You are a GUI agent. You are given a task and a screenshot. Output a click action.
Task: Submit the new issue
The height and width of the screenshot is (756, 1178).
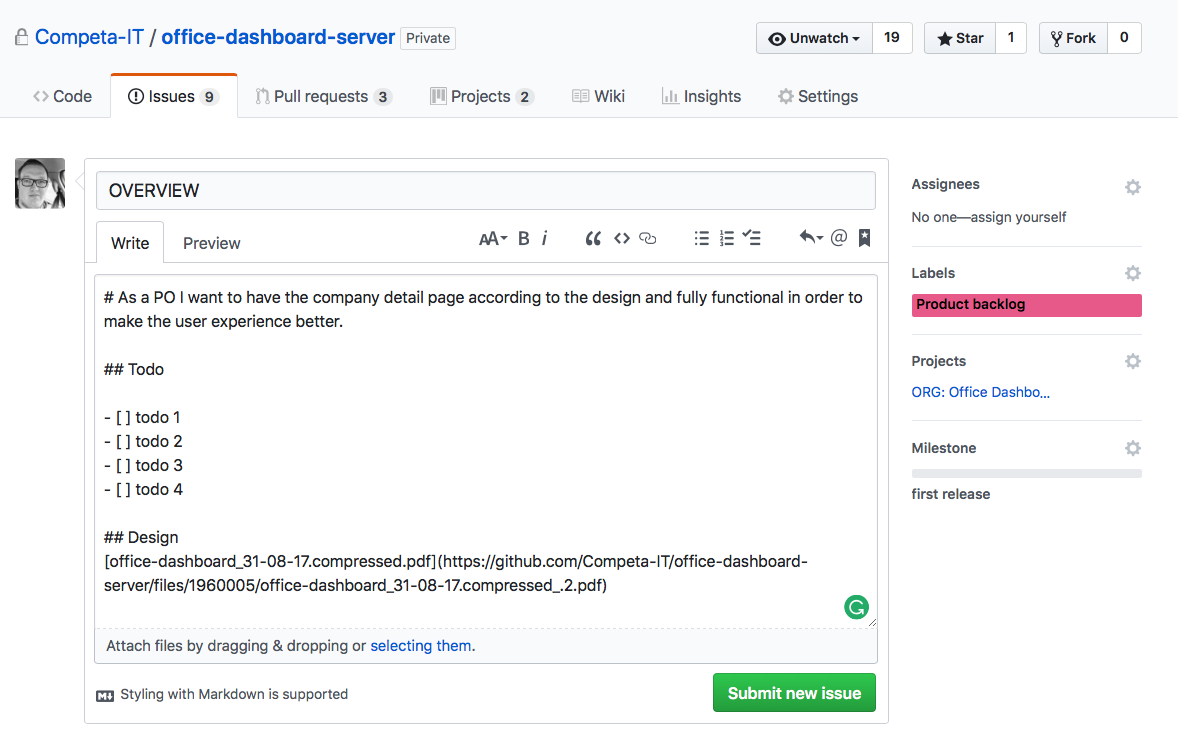click(794, 693)
